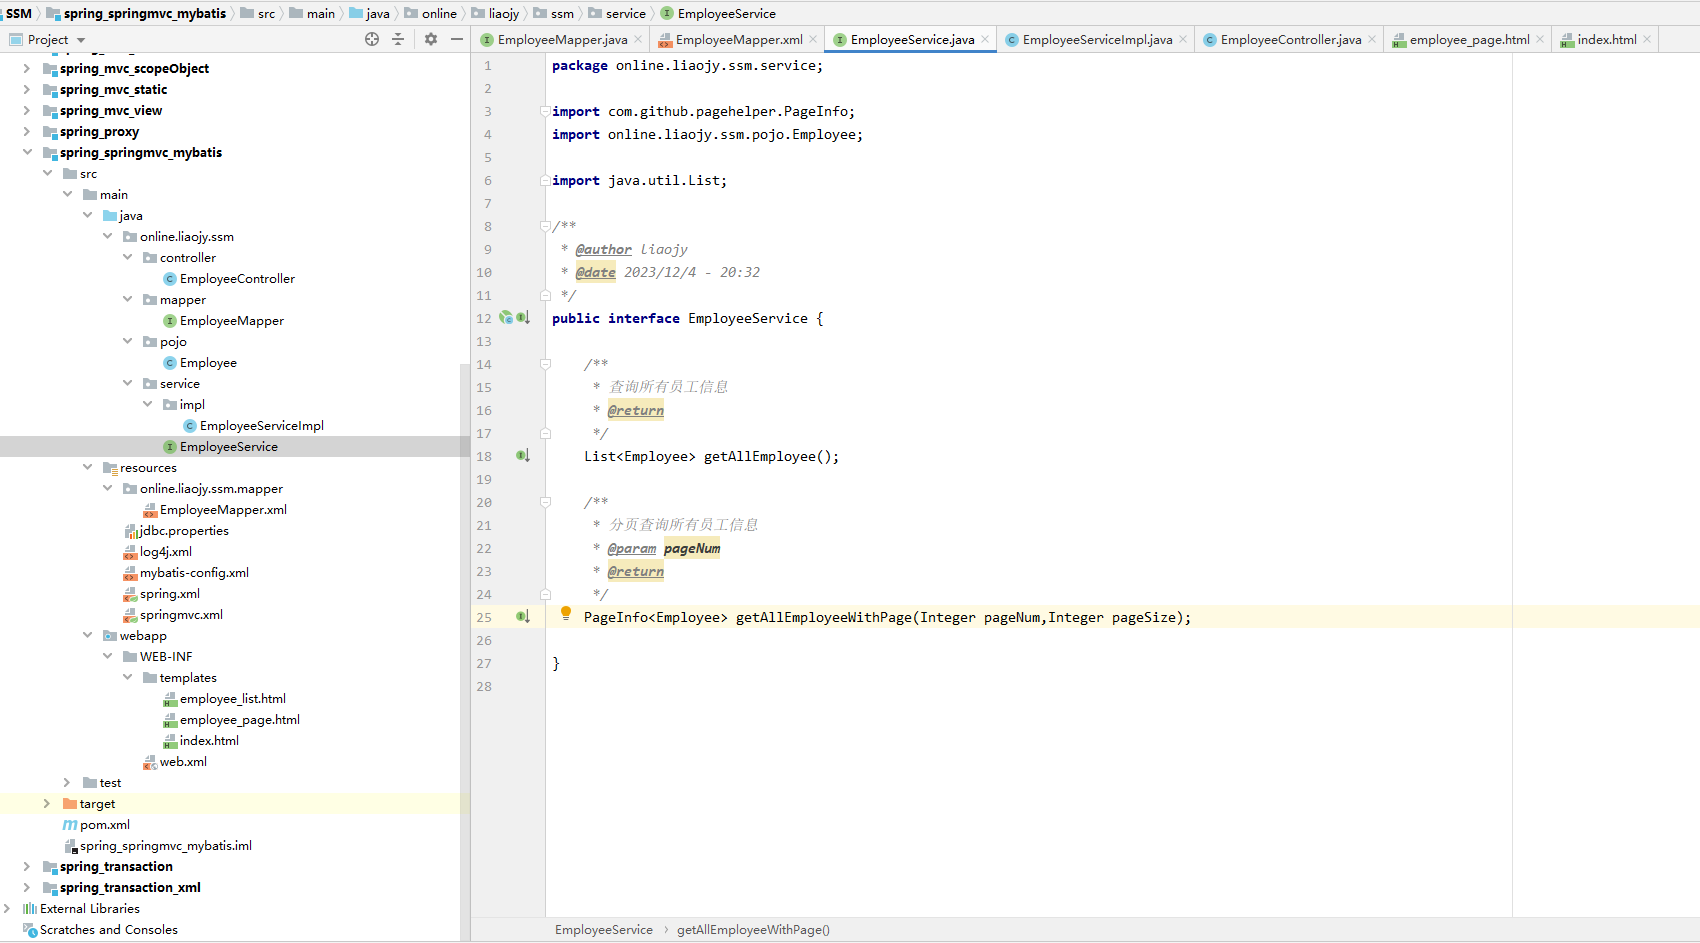Viewport: 1700px width, 943px height.
Task: Switch to index.html editor tab
Action: click(x=1606, y=39)
